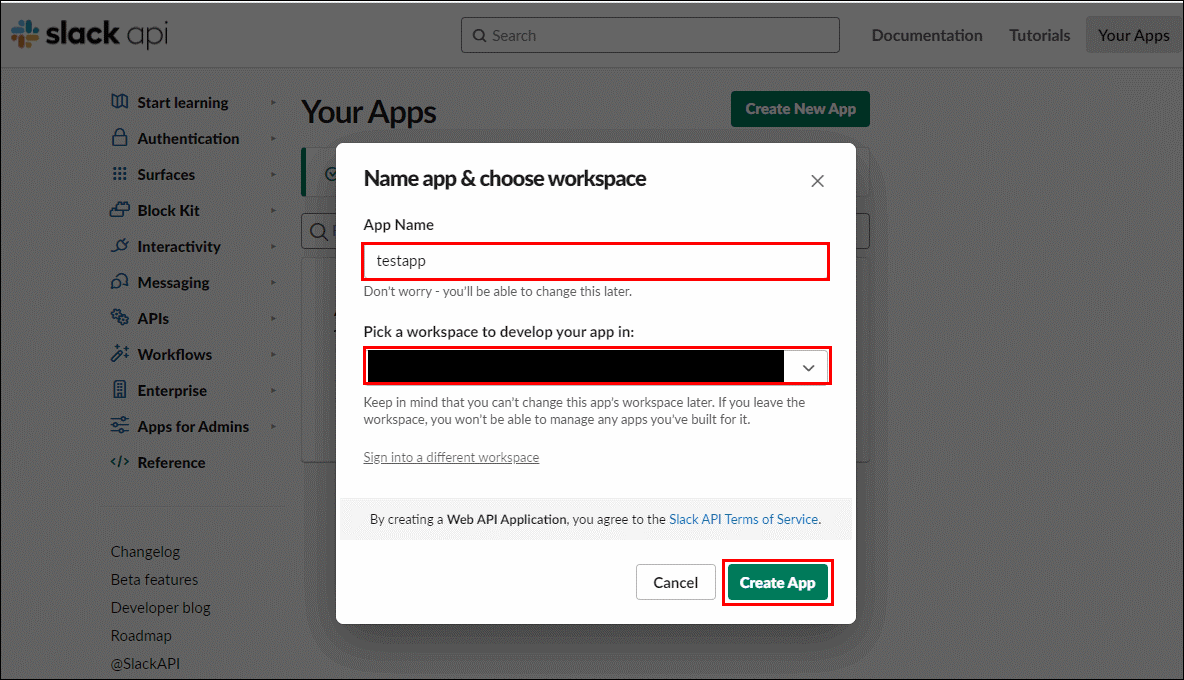The width and height of the screenshot is (1184, 680).
Task: Click the APIs gears icon
Action: coord(119,317)
